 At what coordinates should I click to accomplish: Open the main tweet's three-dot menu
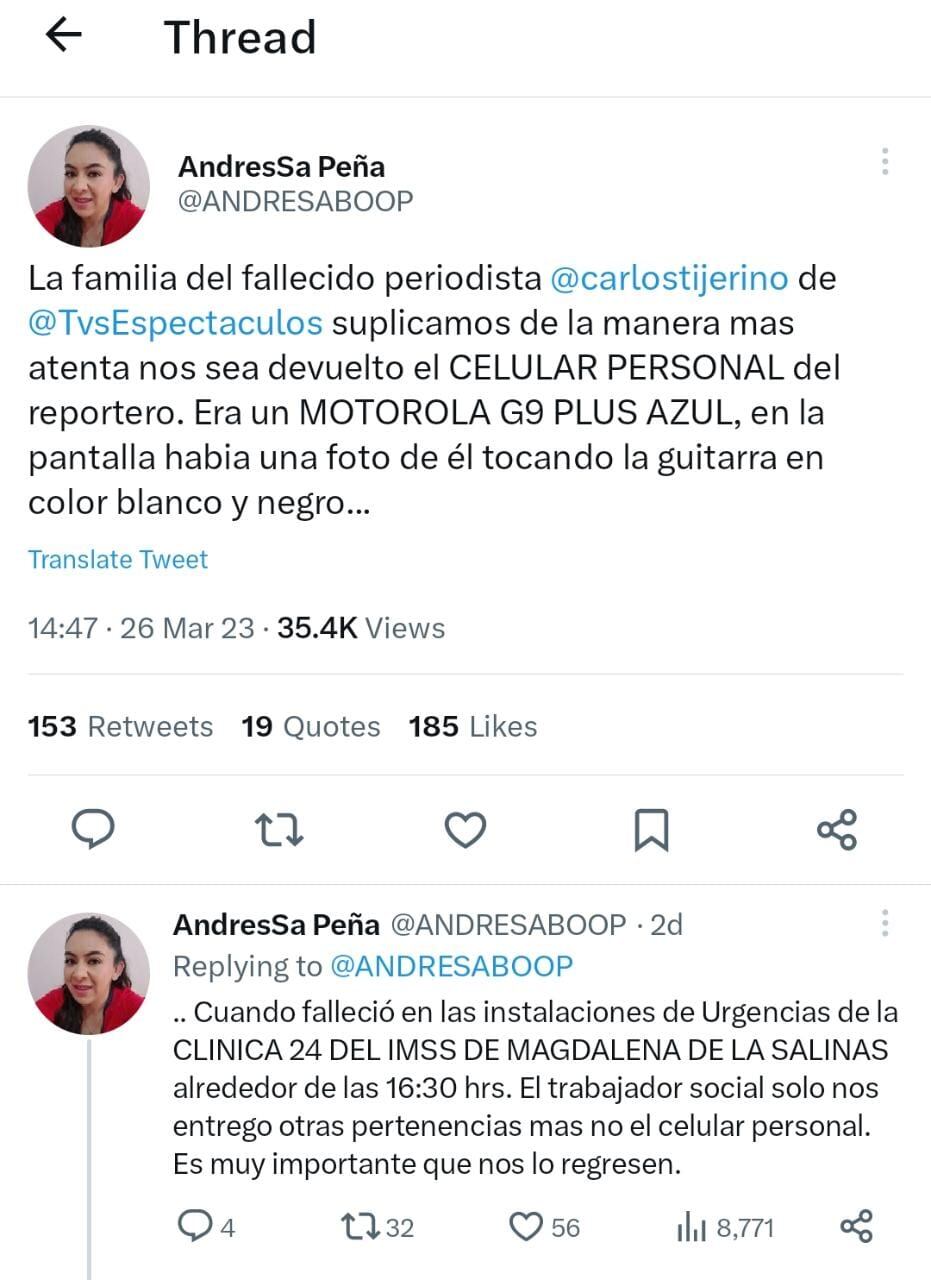click(885, 162)
